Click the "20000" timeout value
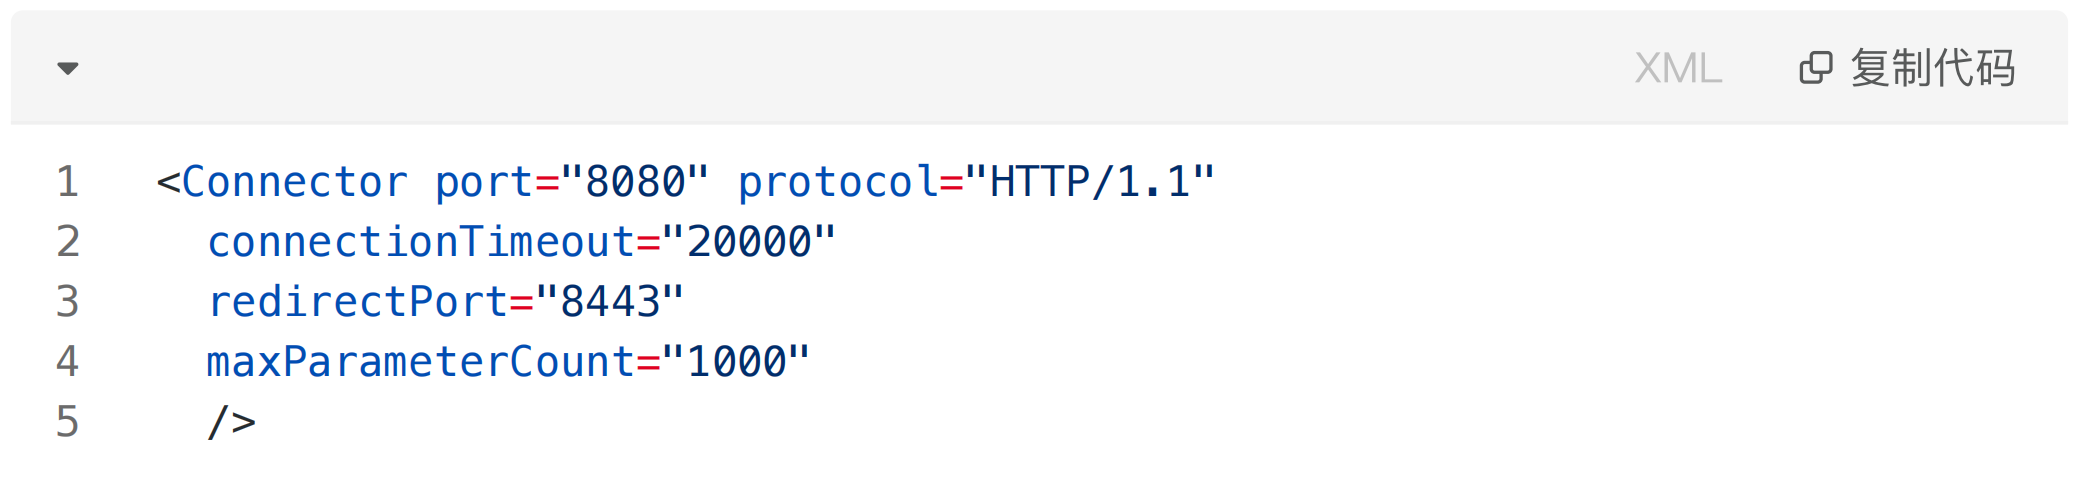2080x478 pixels. [x=749, y=242]
